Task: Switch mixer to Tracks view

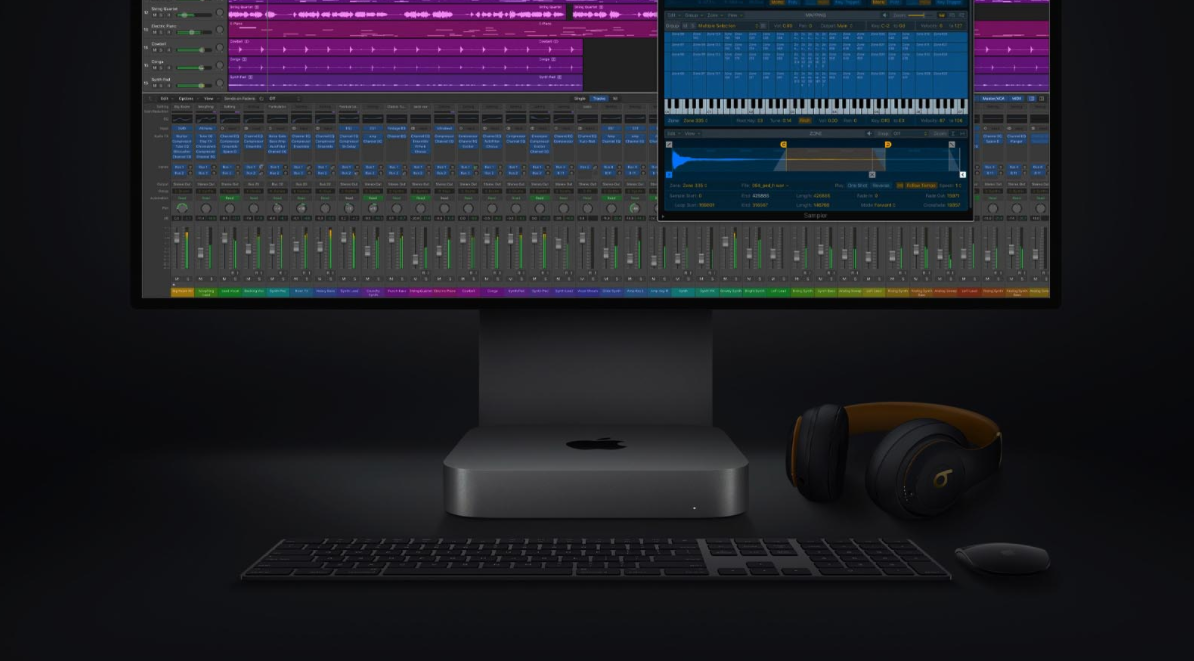Action: [x=598, y=99]
